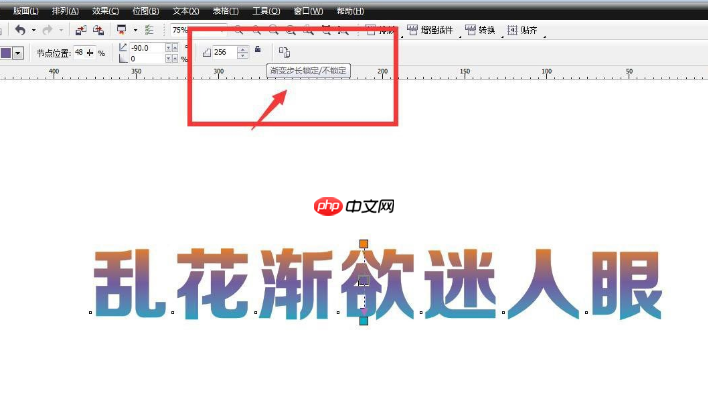This screenshot has height=413, width=708.
Task: Click the copy fill properties icon
Action: [284, 52]
